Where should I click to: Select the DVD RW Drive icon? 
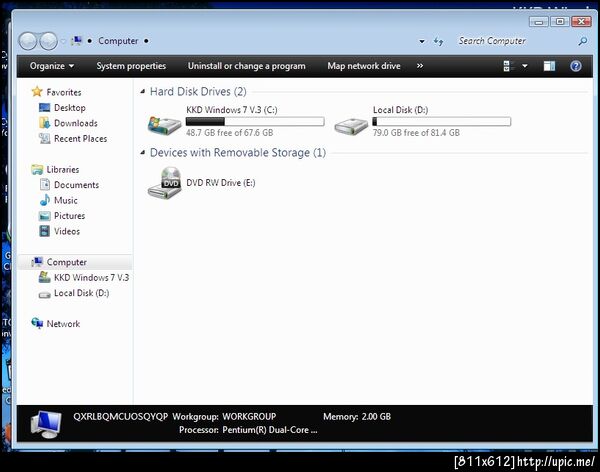(x=165, y=183)
